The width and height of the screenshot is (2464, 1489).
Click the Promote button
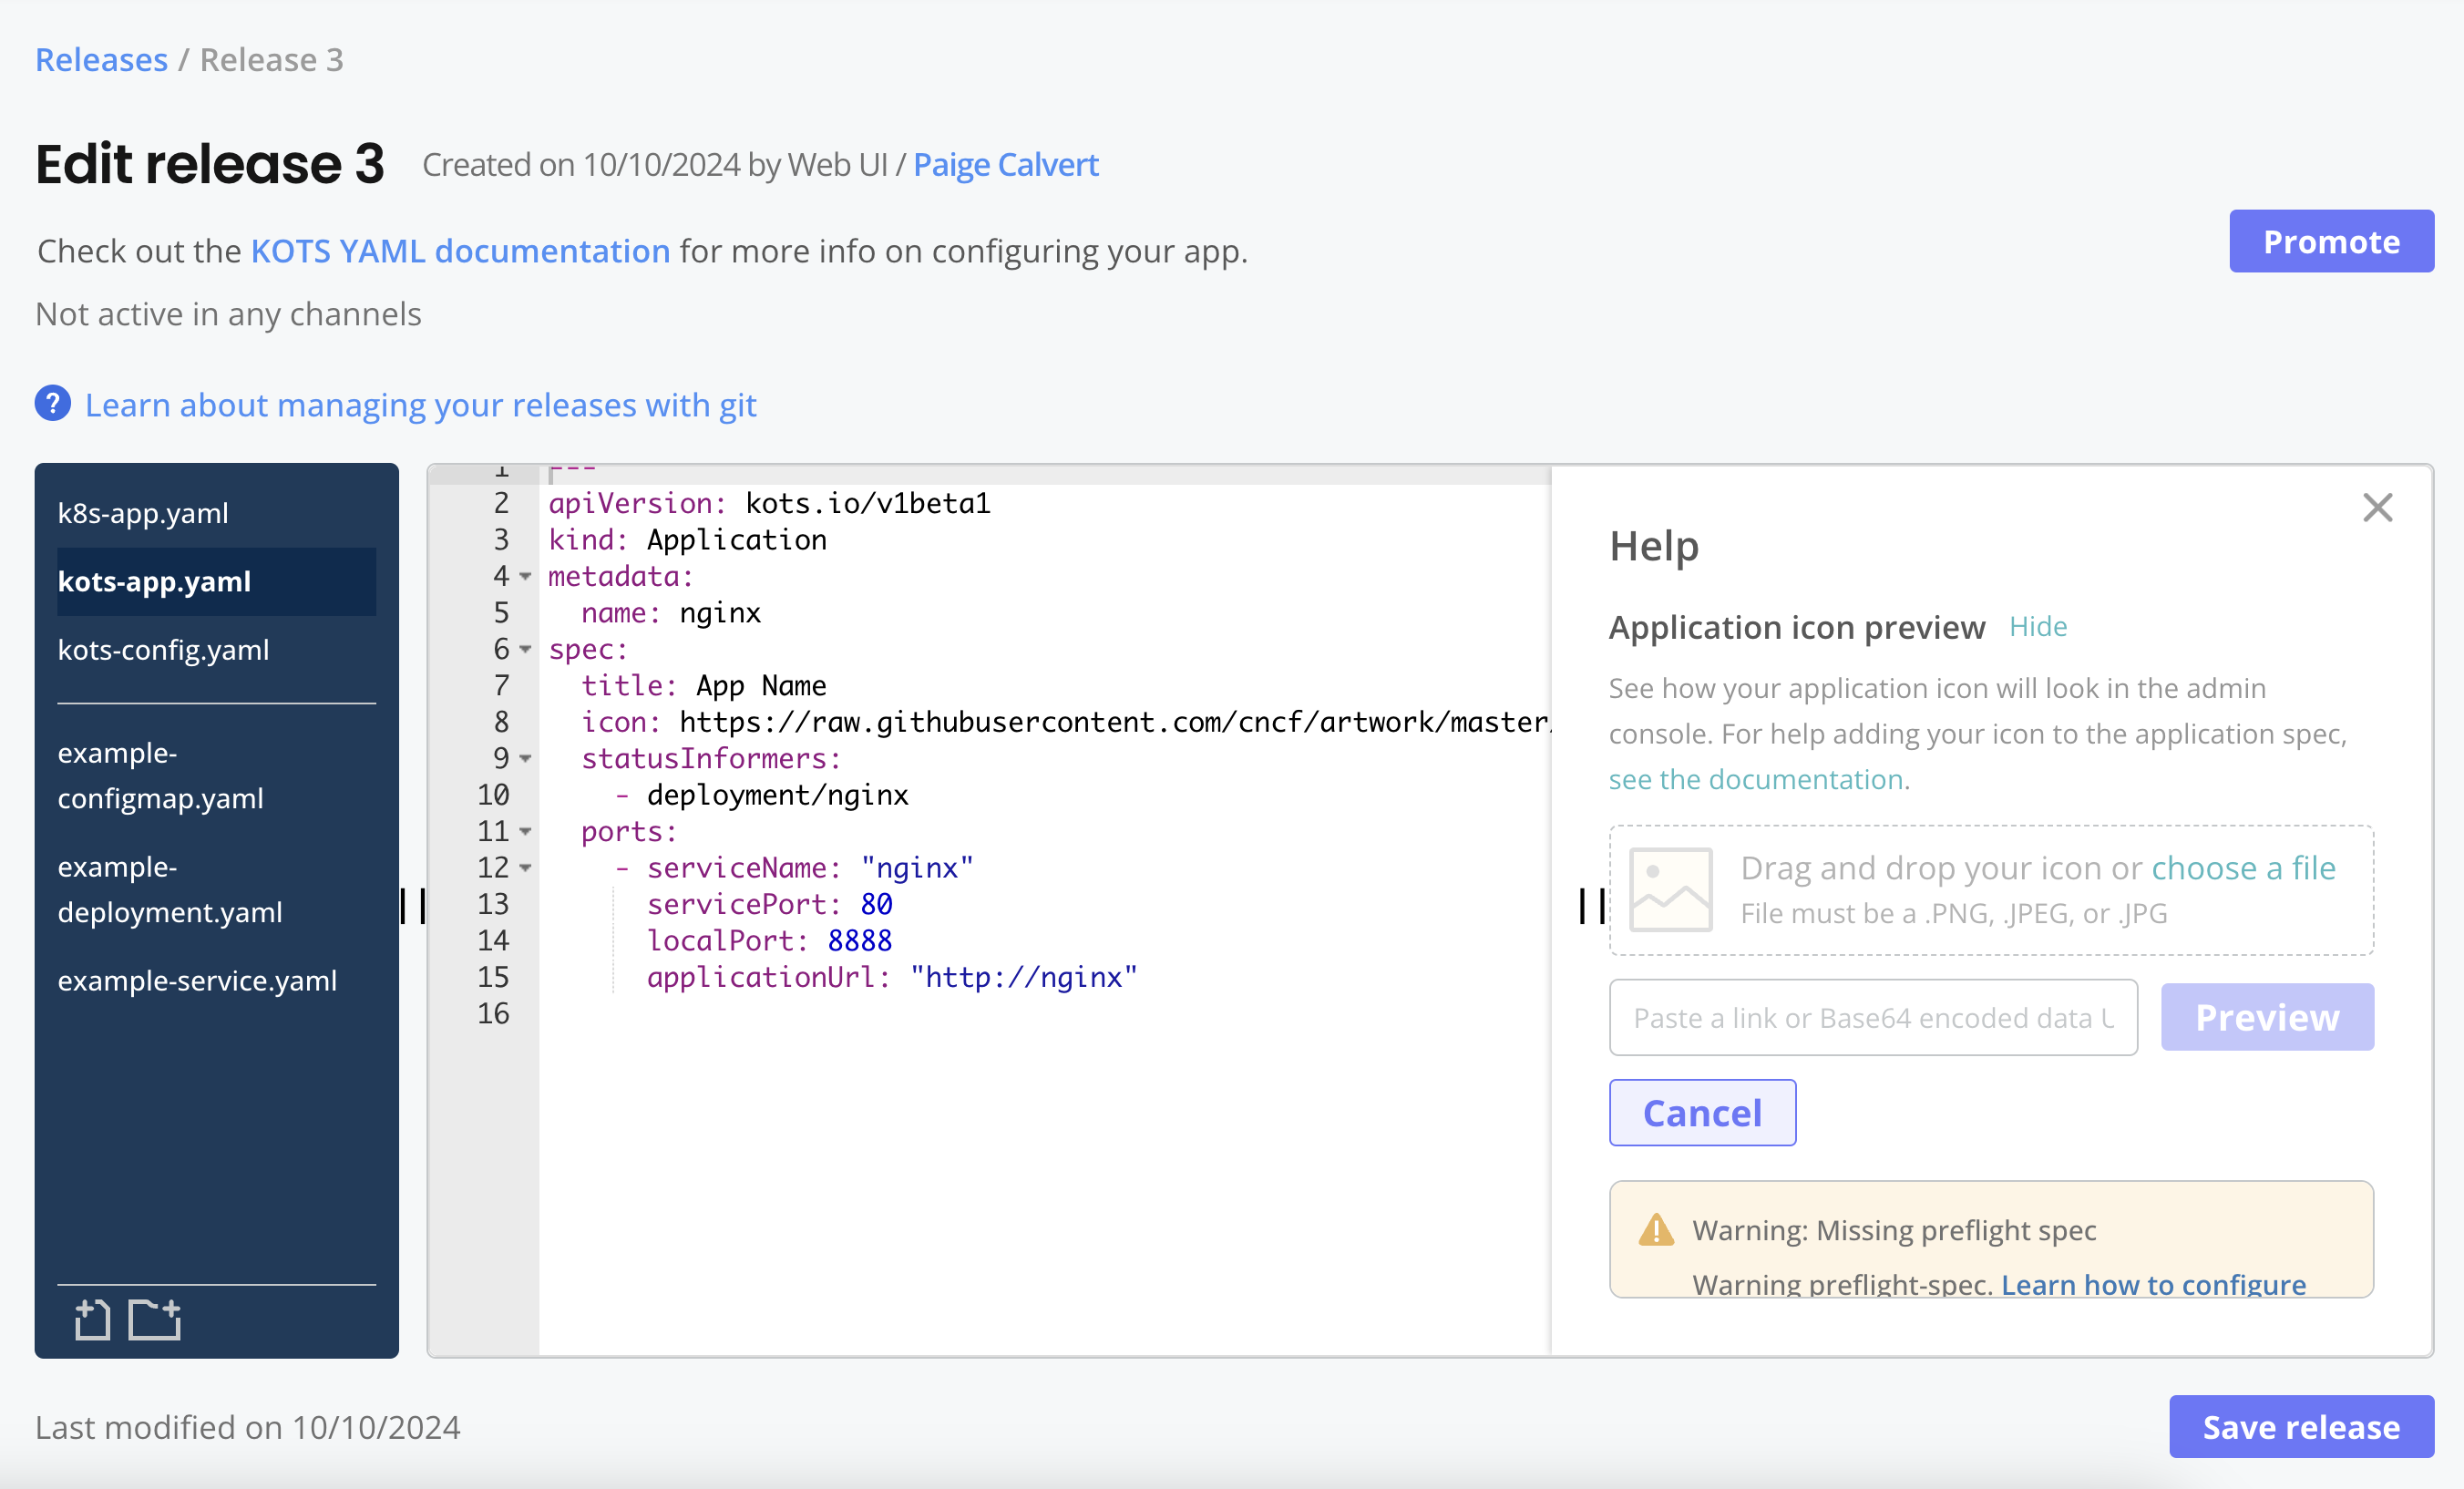coord(2330,241)
